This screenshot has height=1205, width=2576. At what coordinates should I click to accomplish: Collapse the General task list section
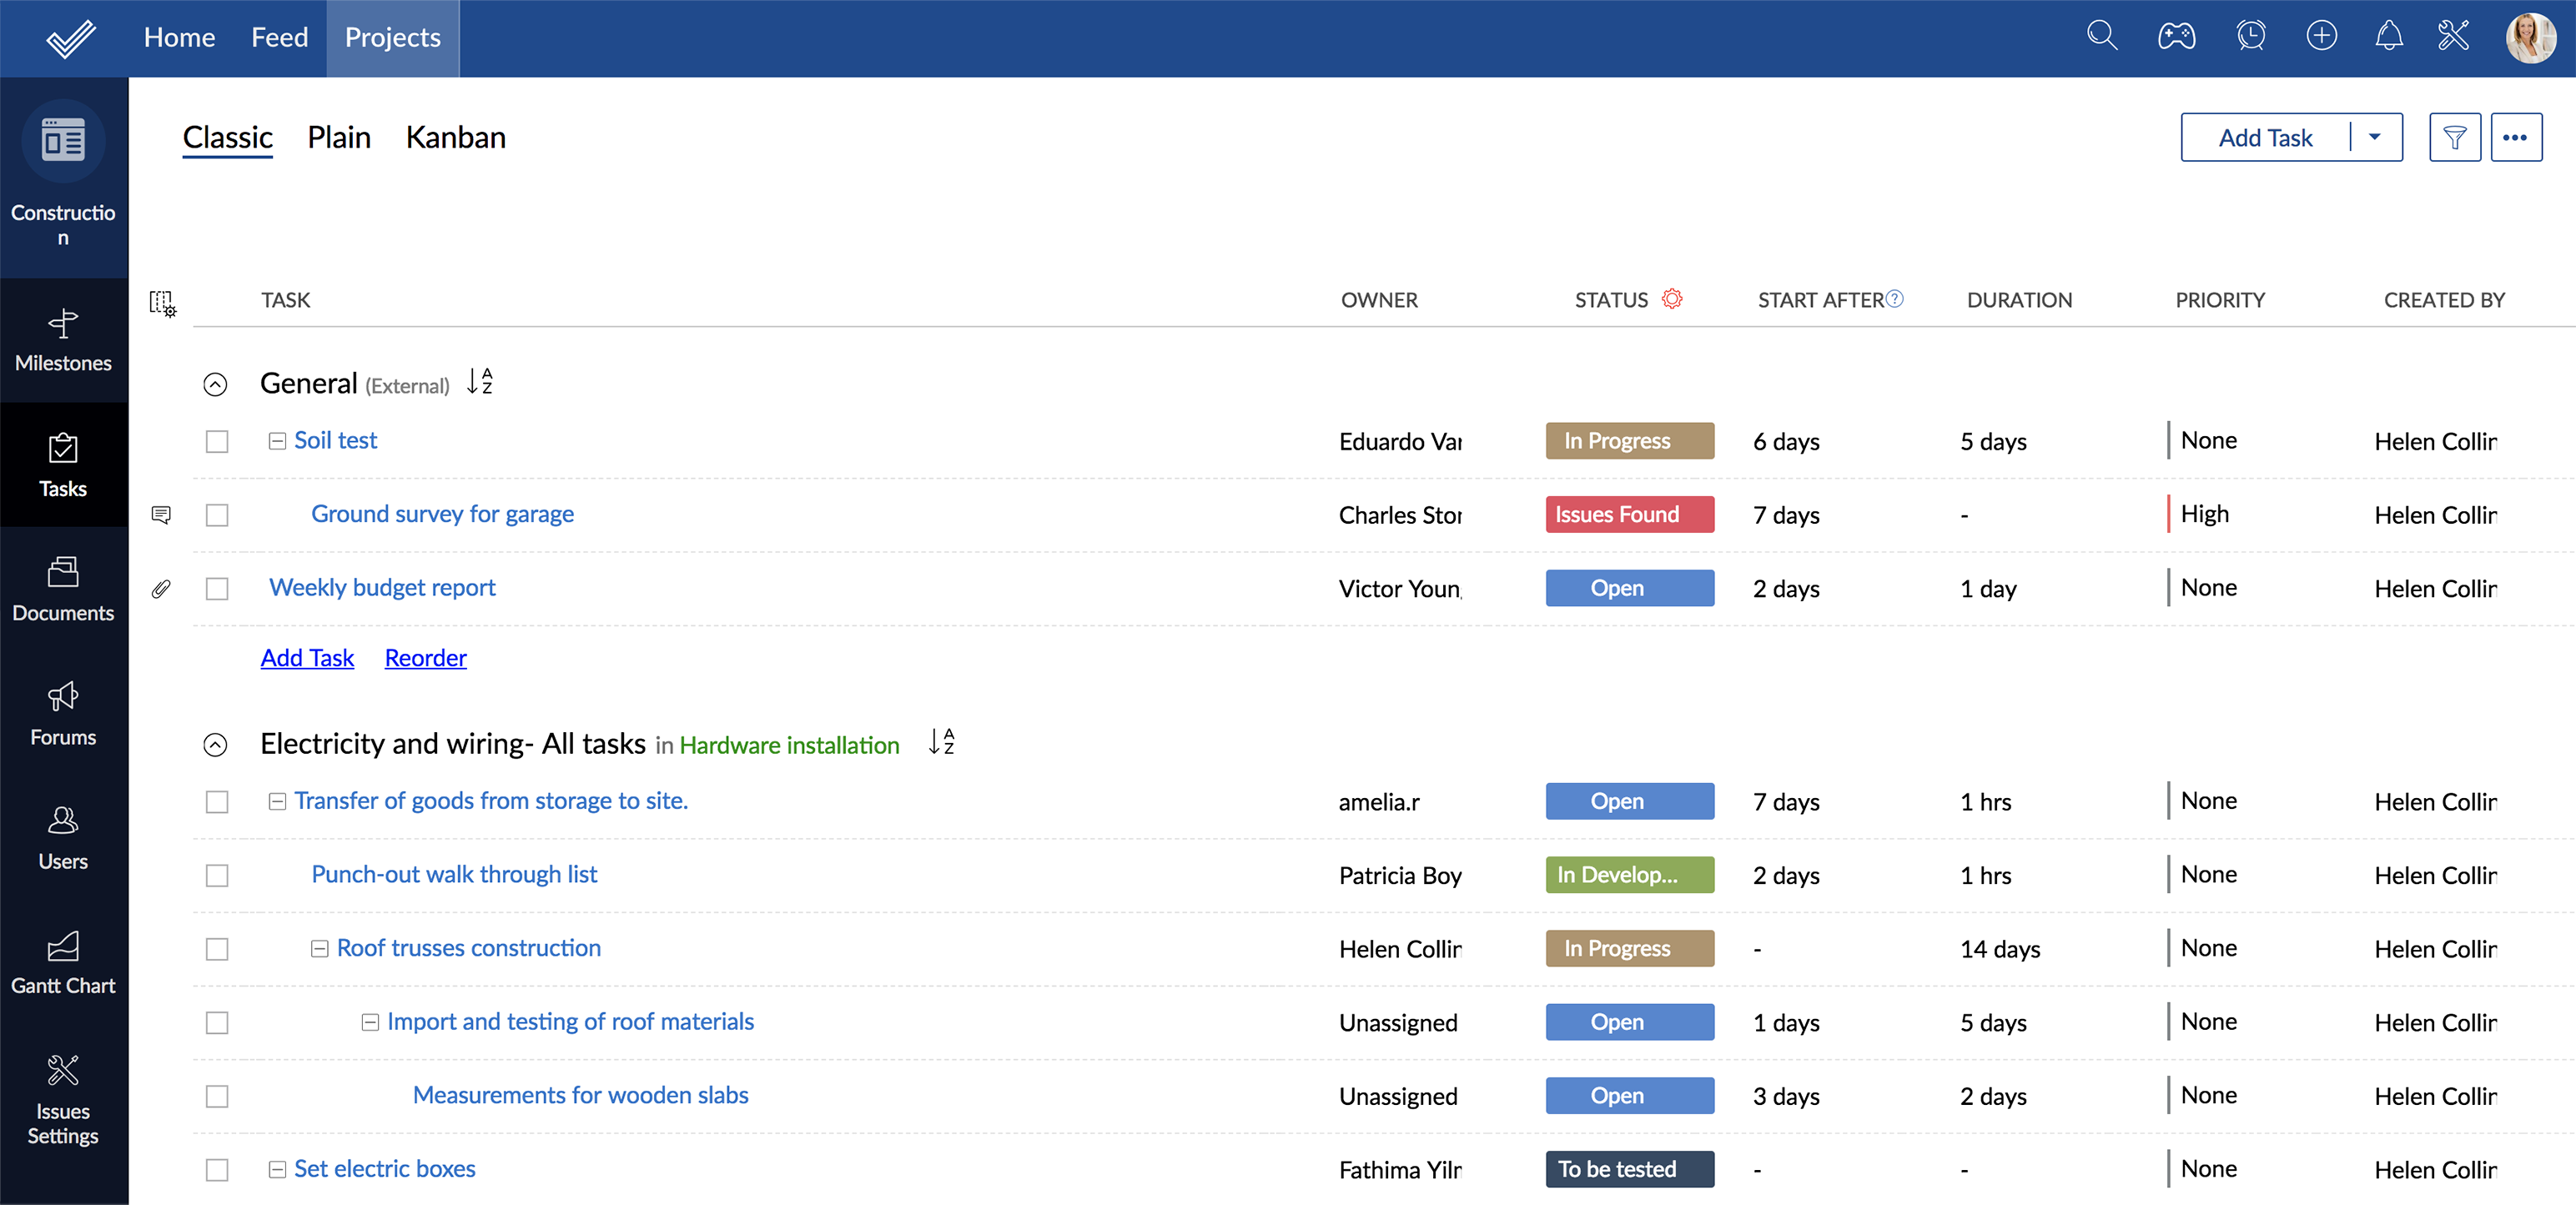(x=215, y=384)
